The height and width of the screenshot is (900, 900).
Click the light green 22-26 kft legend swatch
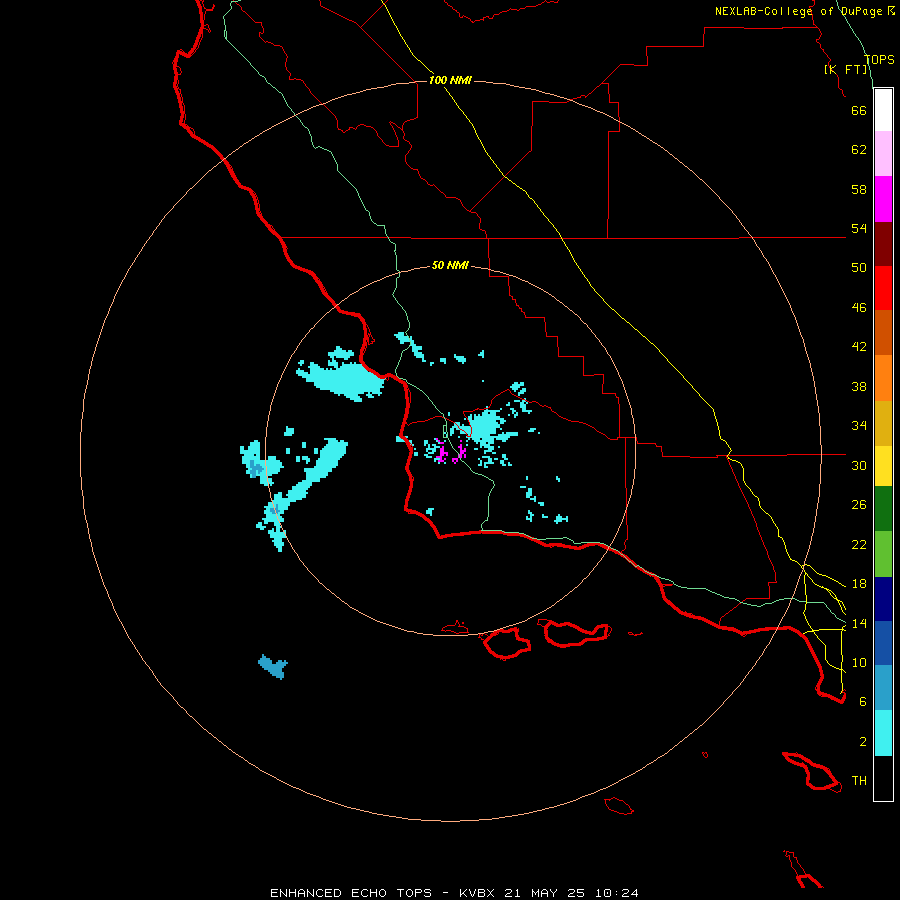coord(883,554)
